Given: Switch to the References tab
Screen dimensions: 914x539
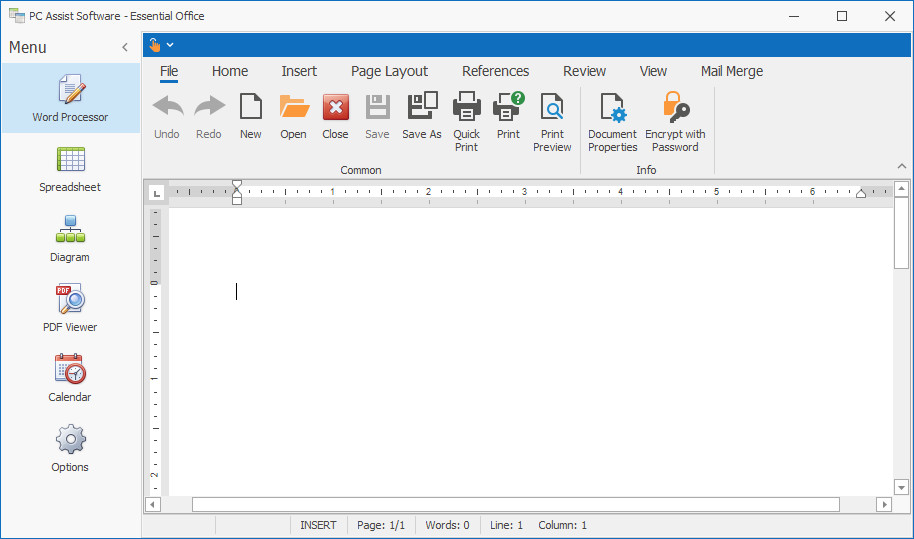Looking at the screenshot, I should coord(495,71).
